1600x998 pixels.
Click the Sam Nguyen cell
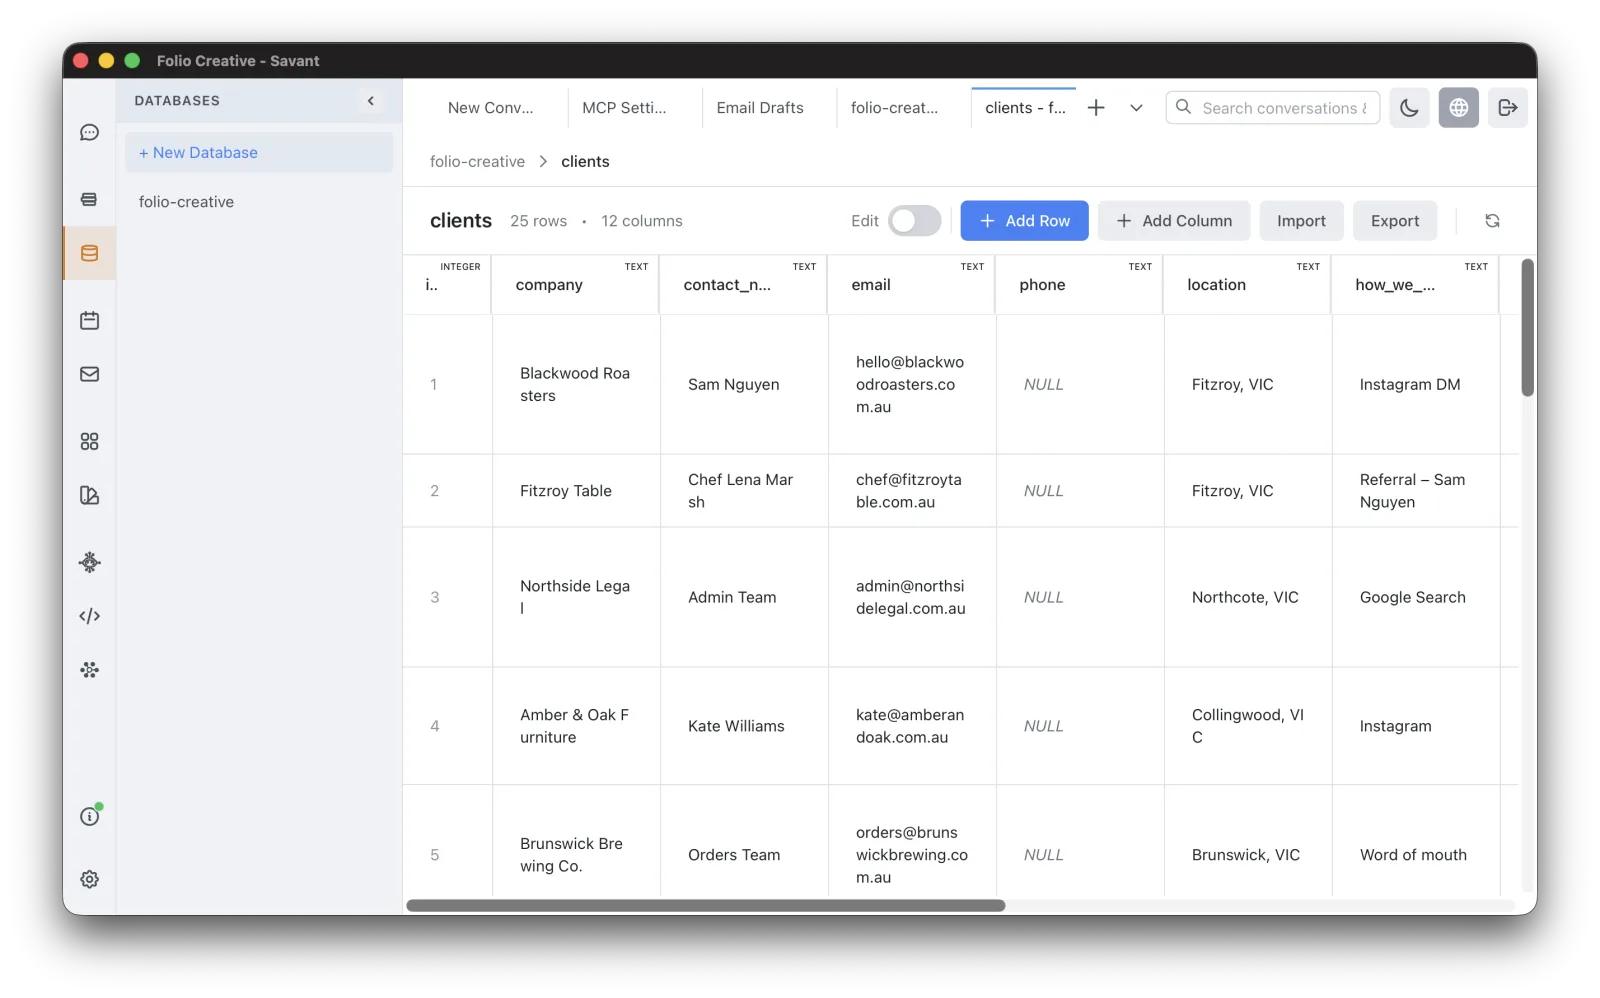[744, 385]
